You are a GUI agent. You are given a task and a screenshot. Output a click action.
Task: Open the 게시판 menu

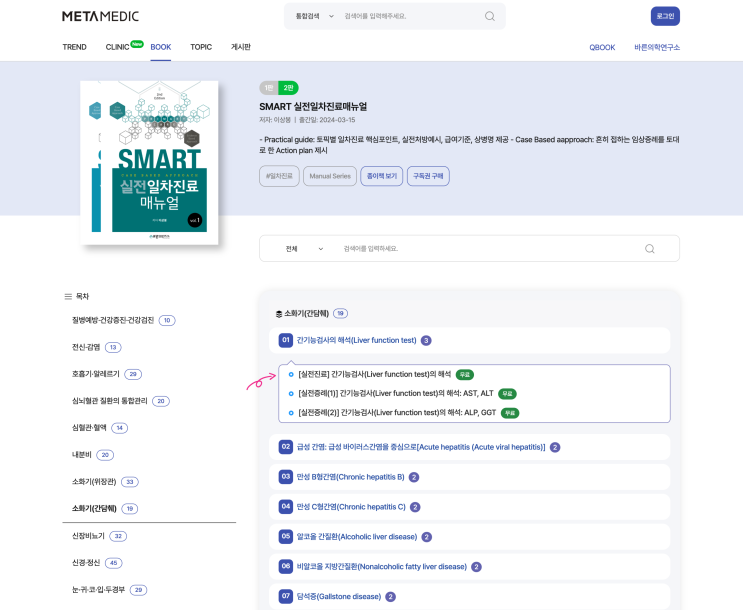[241, 47]
